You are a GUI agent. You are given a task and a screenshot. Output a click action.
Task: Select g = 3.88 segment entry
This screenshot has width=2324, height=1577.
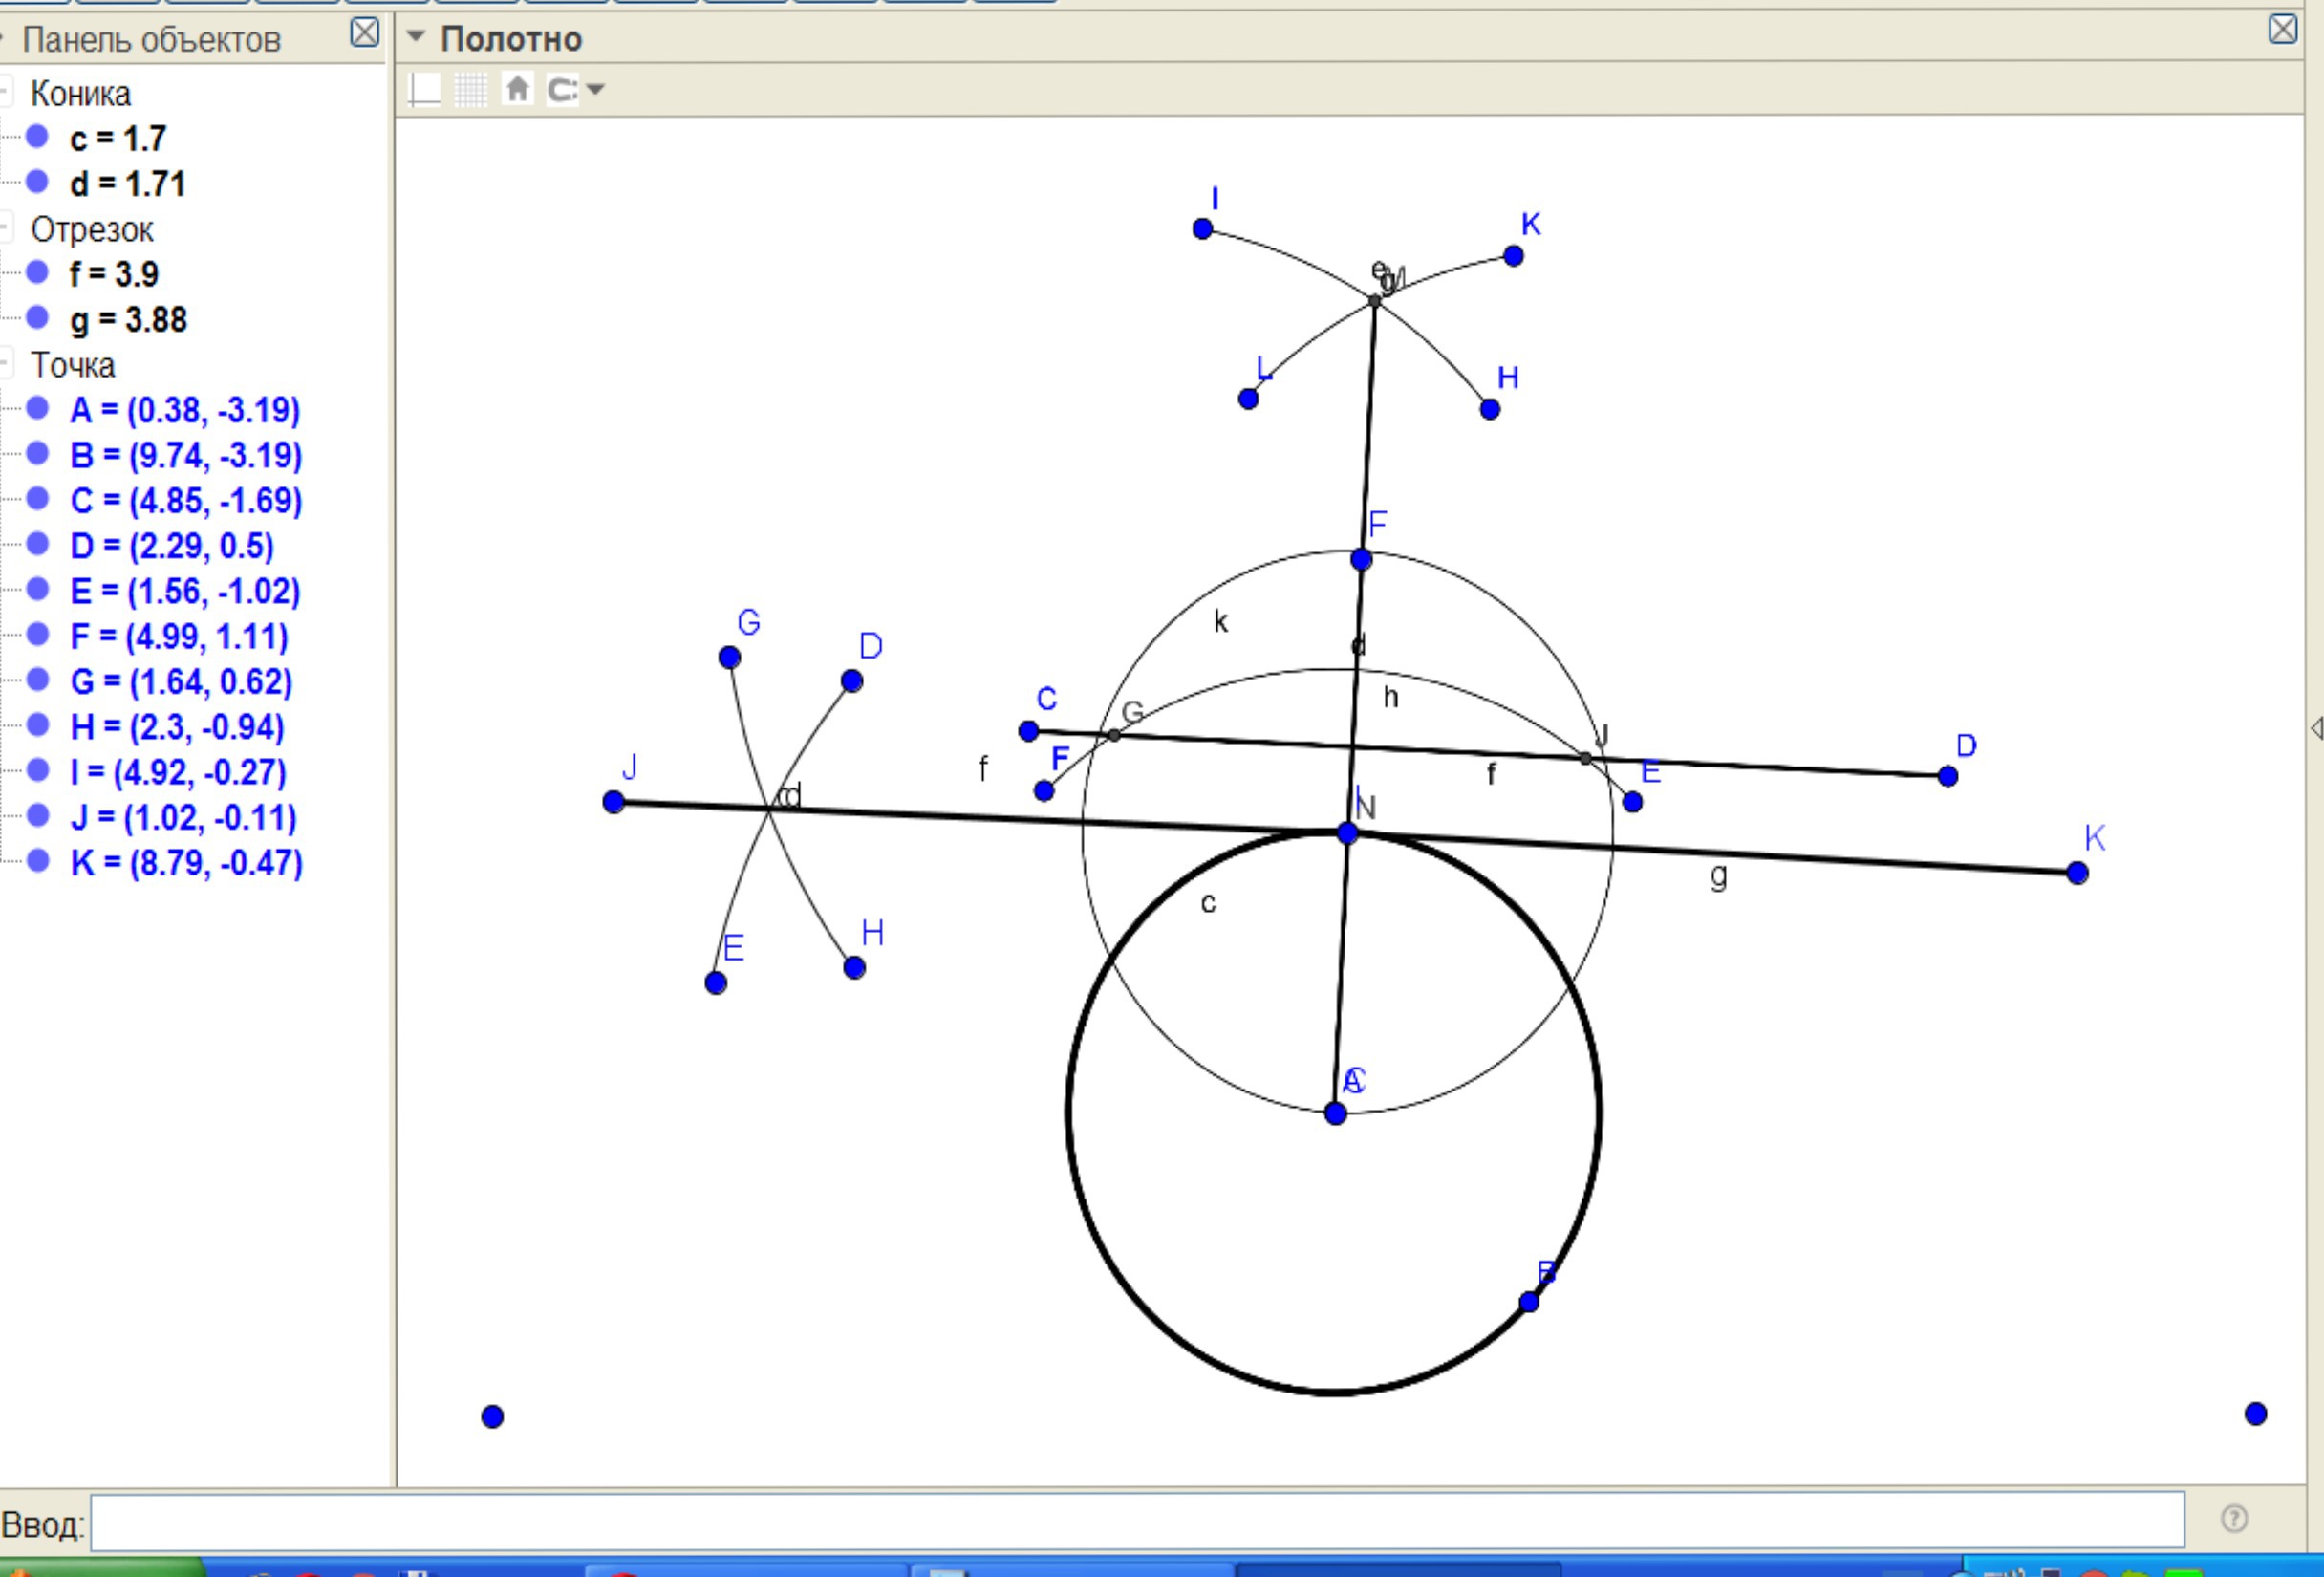point(128,320)
